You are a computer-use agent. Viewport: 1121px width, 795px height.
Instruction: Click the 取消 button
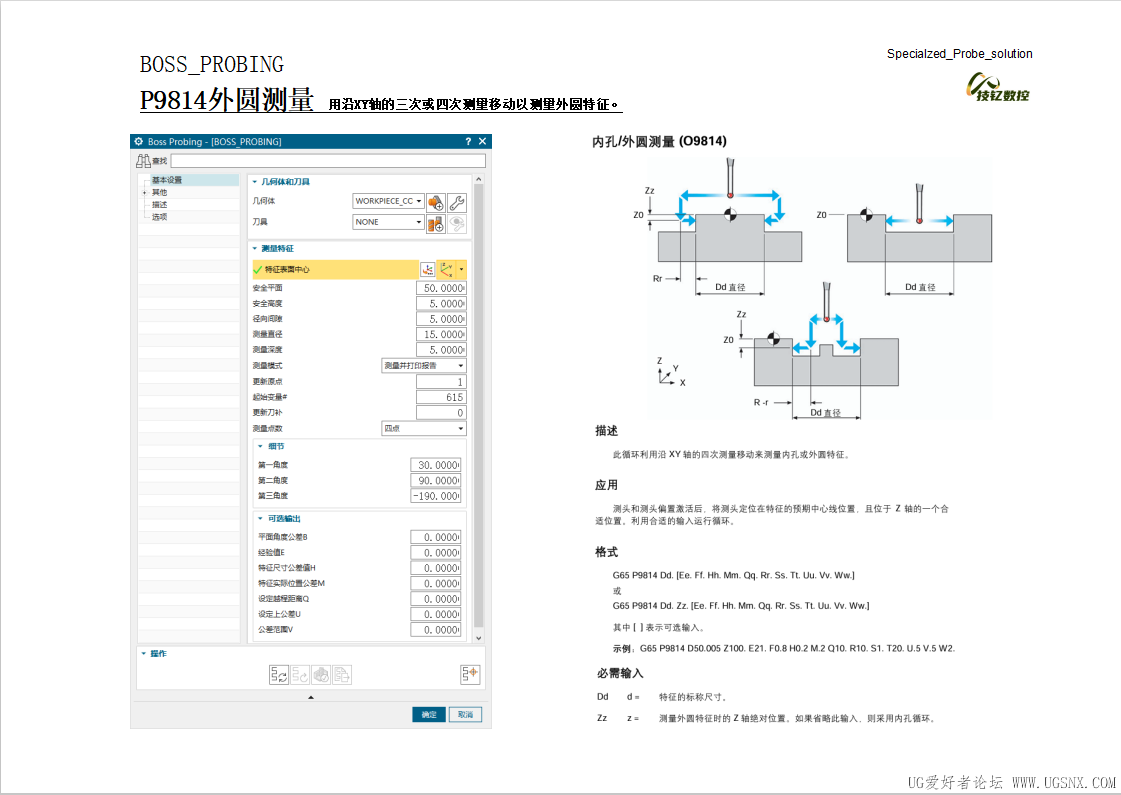pos(465,714)
